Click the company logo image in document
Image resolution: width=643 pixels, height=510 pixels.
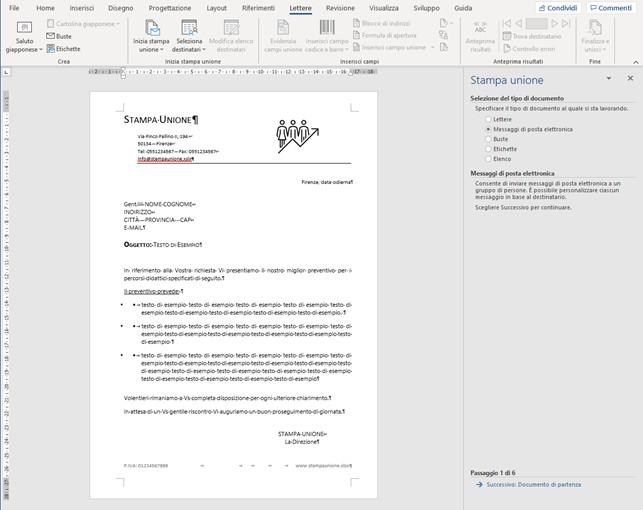(x=297, y=137)
